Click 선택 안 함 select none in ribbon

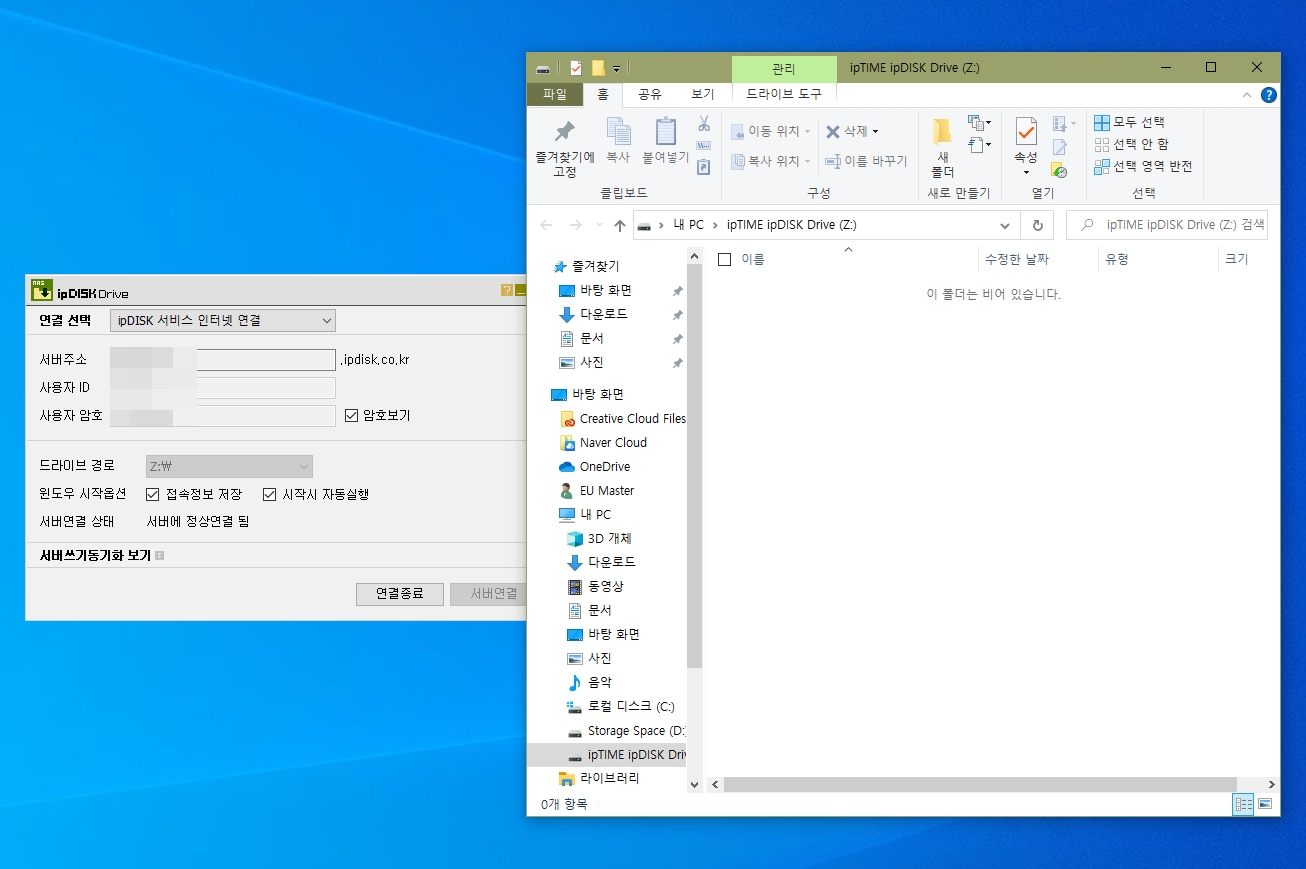pos(1131,144)
